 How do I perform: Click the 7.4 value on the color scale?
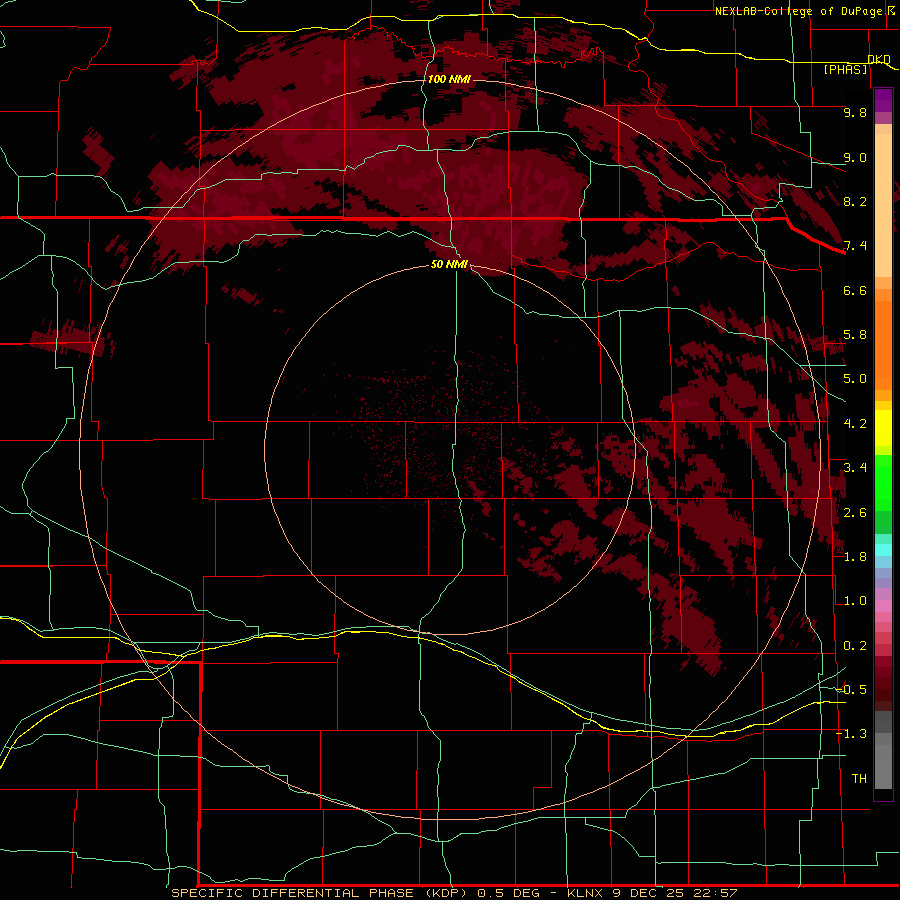(855, 246)
